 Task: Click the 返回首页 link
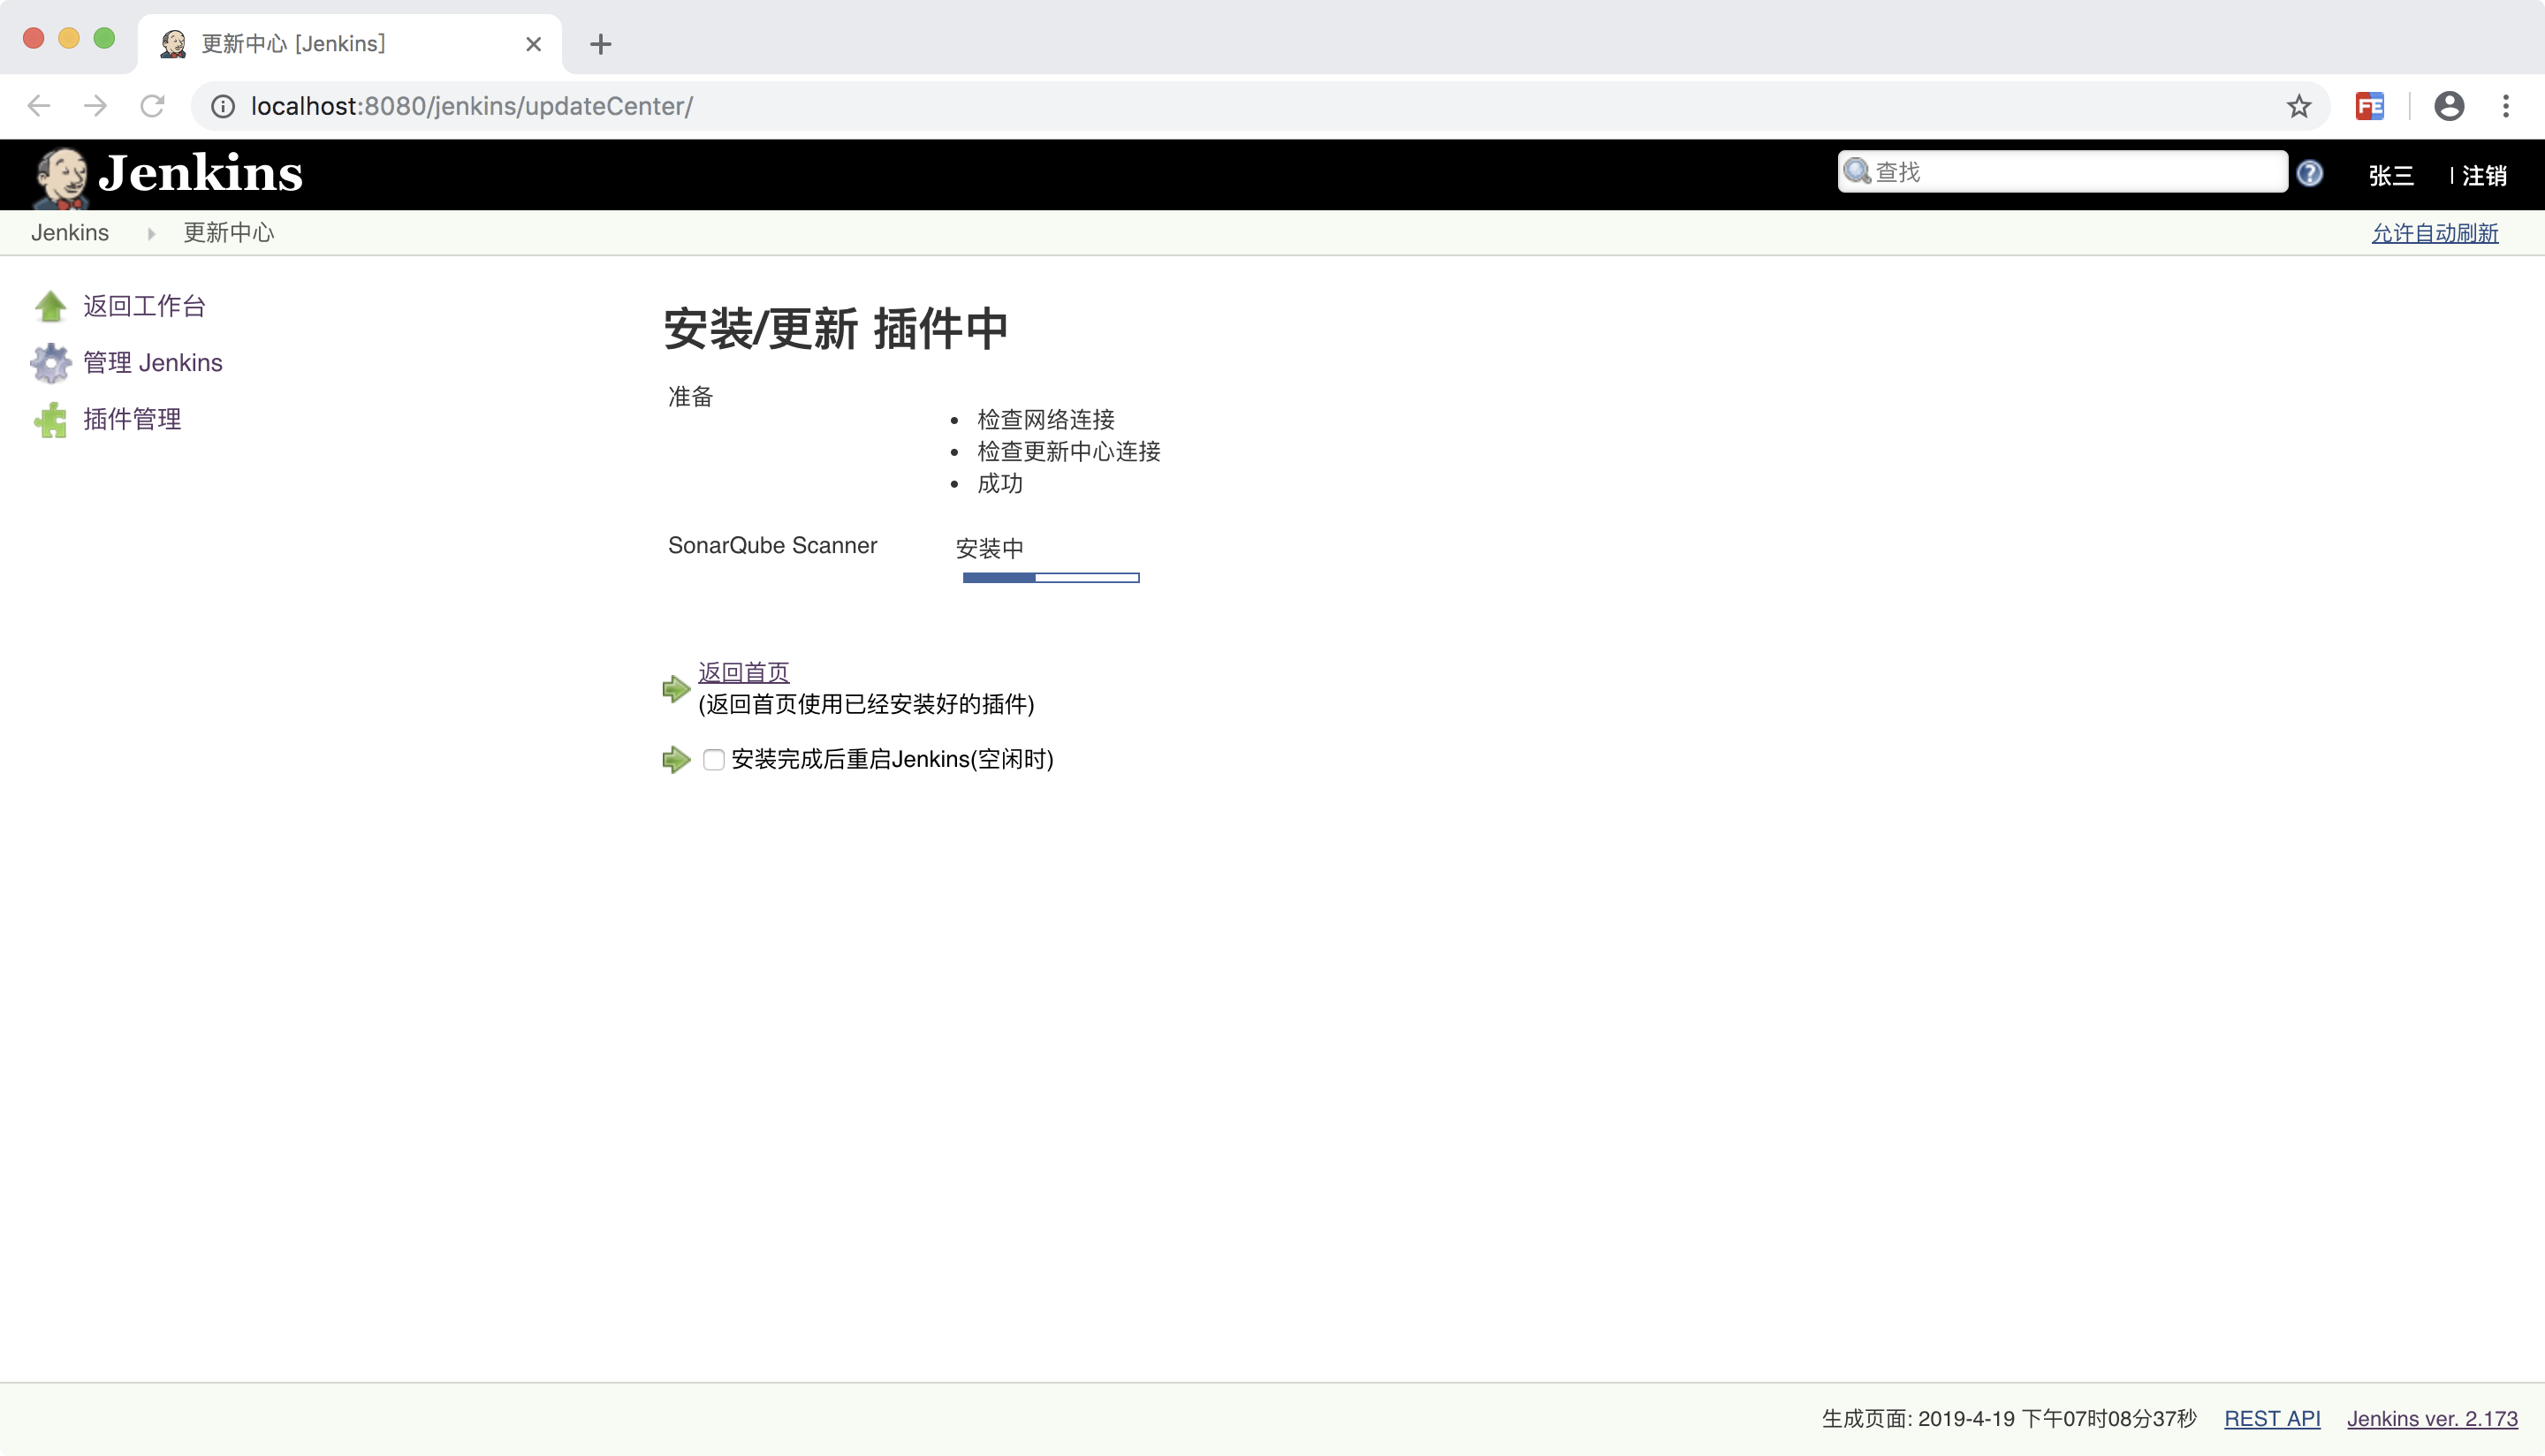[743, 672]
